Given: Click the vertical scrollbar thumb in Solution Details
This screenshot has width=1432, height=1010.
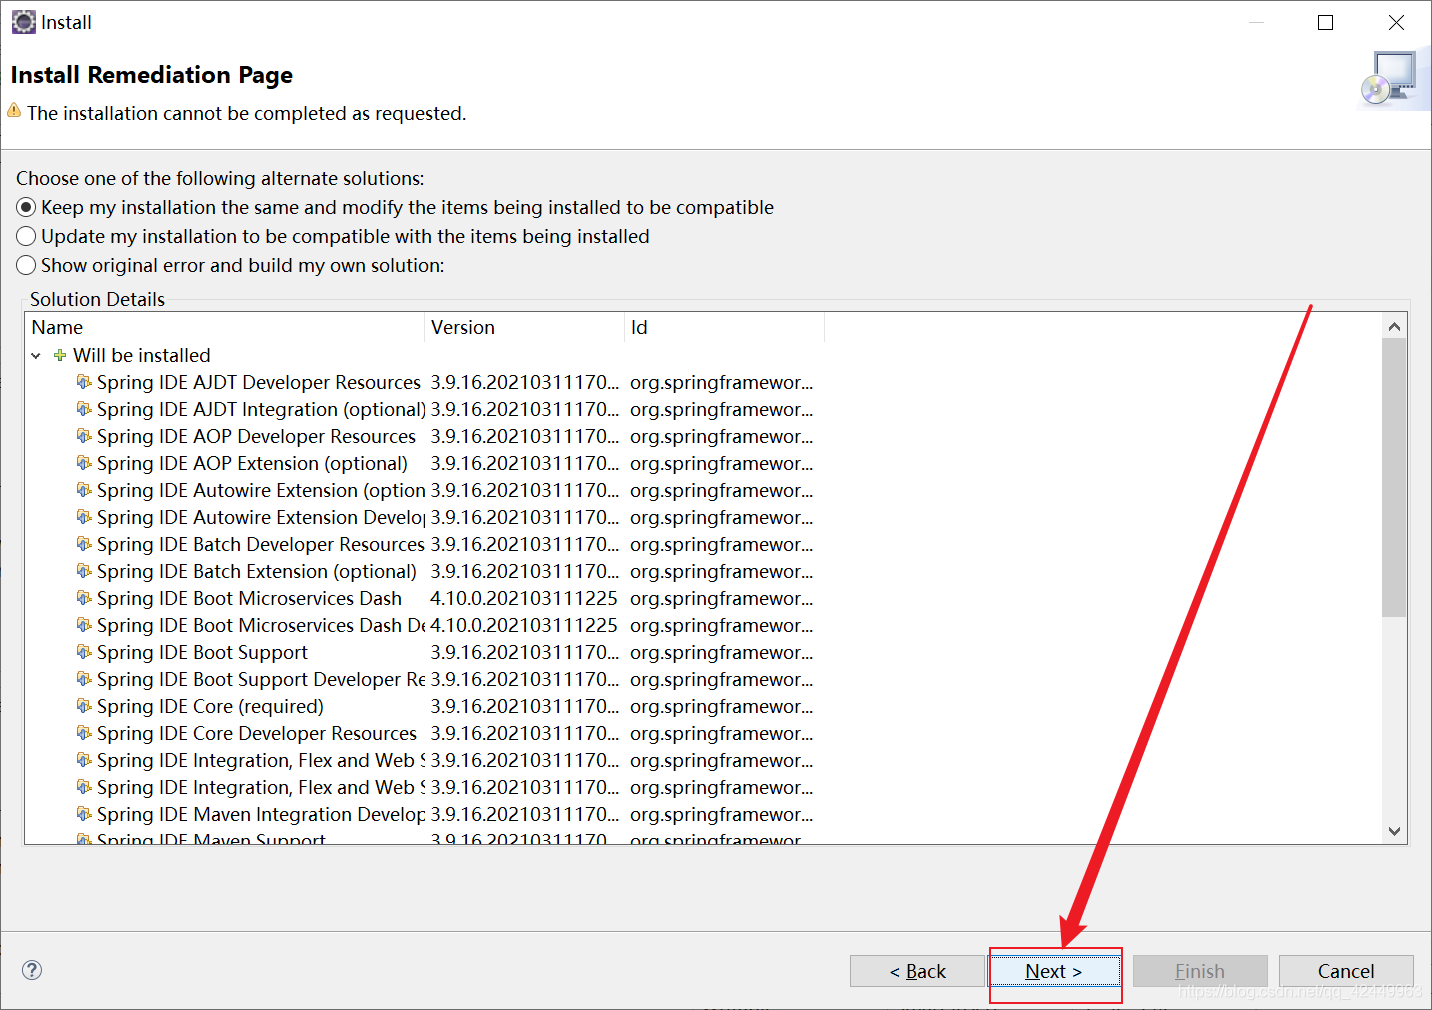Looking at the screenshot, I should coord(1394,477).
